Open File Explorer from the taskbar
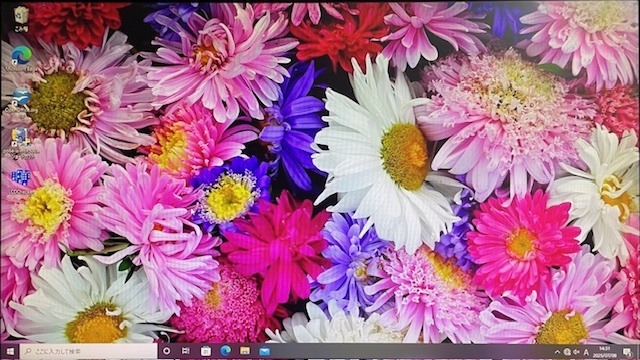The image size is (640, 360). click(x=245, y=351)
